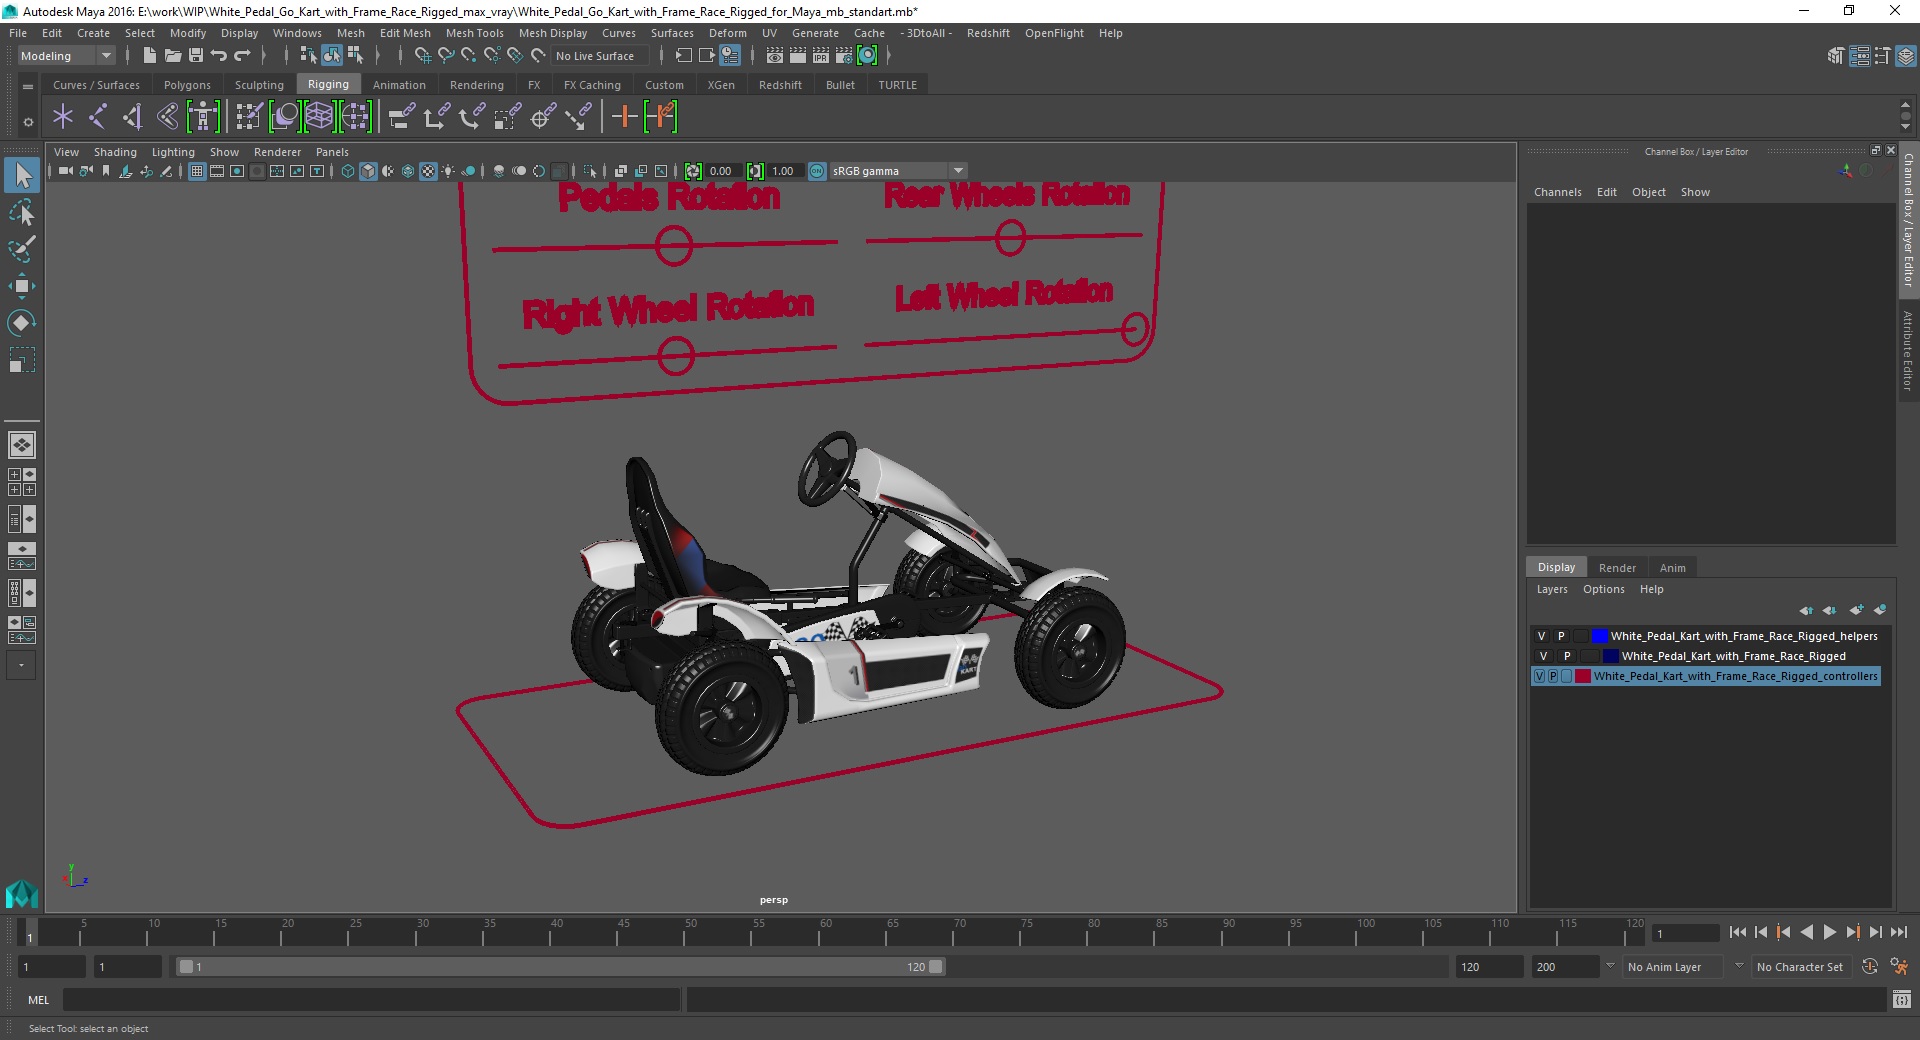Activate the Paint selection tool
Screen dimensions: 1920x1040
21,249
